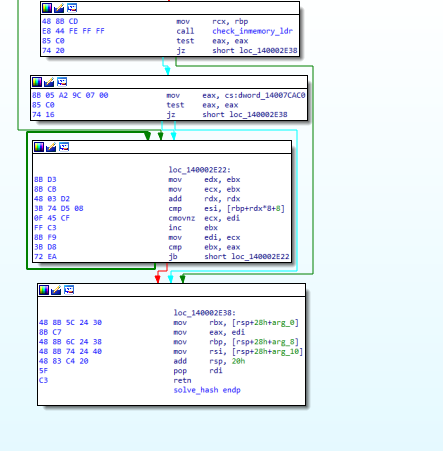Click 'solve_hash endp' line
The image size is (443, 451).
click(207, 390)
